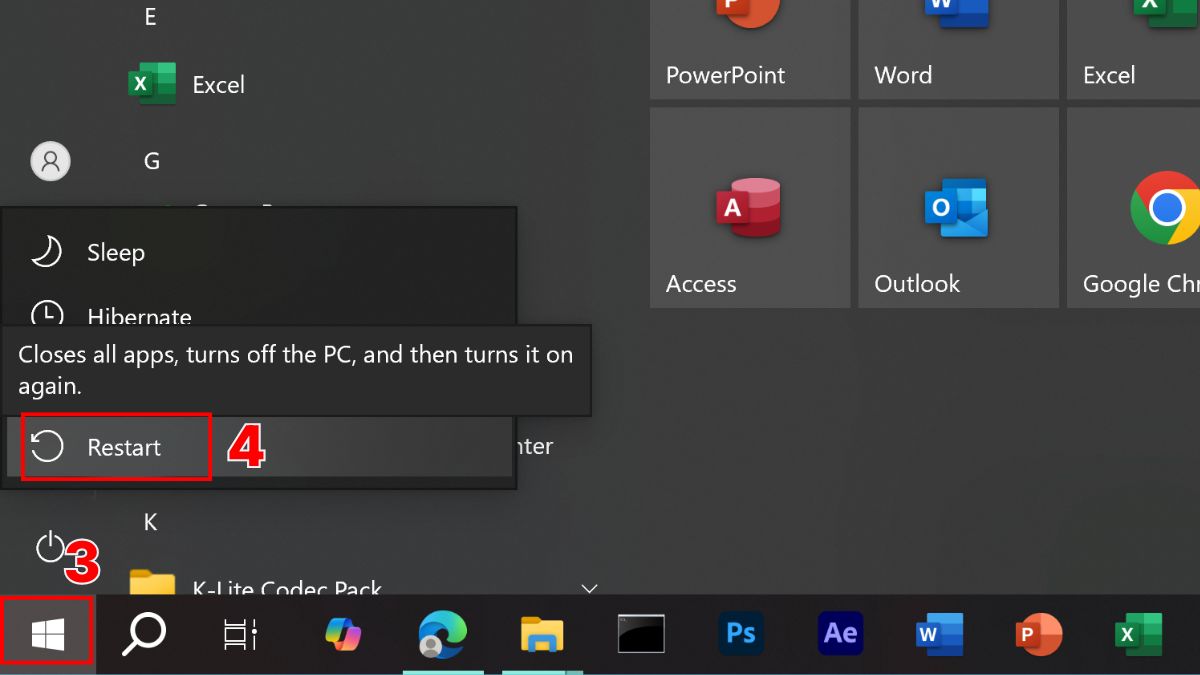The width and height of the screenshot is (1200, 675).
Task: Open the Google Chrome tile
Action: (1133, 208)
